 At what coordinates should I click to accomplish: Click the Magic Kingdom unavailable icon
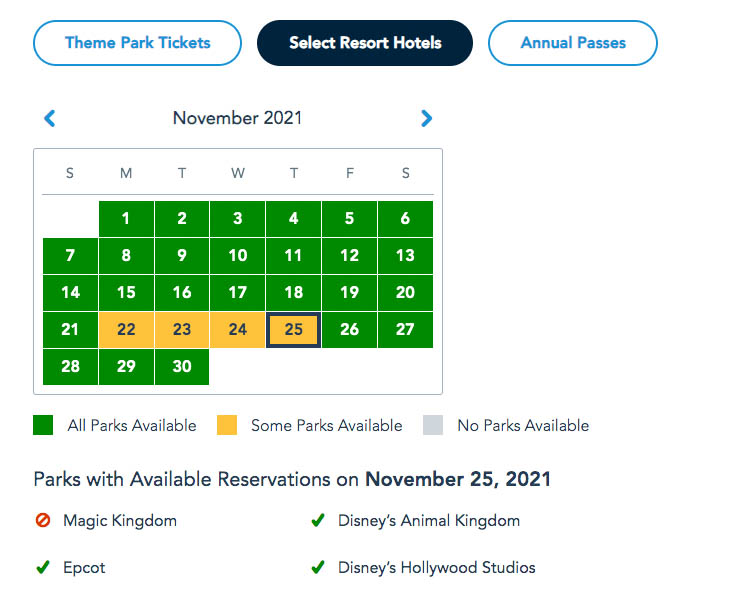click(43, 520)
